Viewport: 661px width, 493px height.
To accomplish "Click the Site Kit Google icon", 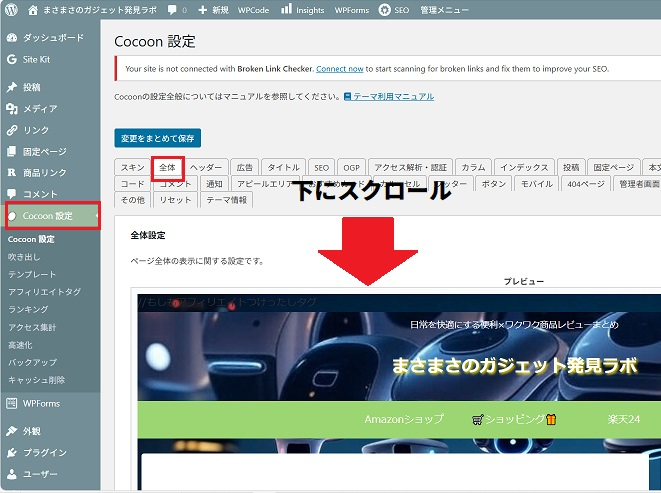I will pos(11,59).
